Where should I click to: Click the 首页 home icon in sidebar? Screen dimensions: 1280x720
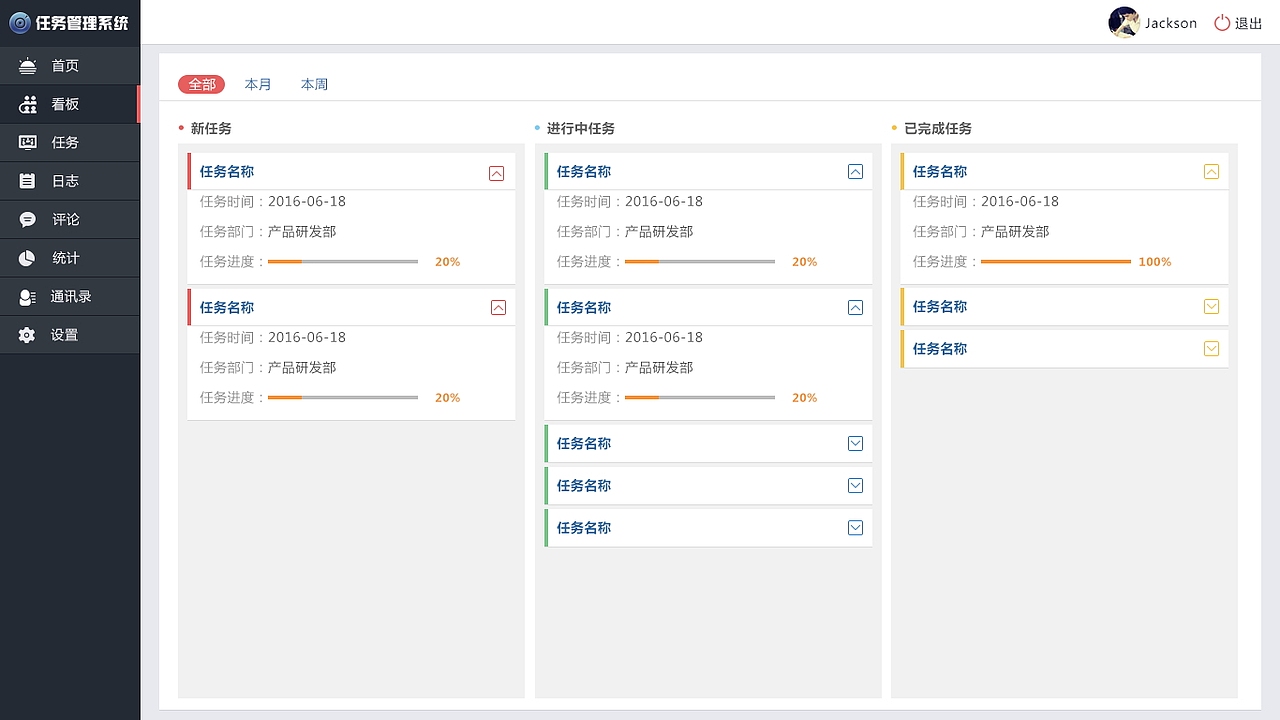coord(28,66)
